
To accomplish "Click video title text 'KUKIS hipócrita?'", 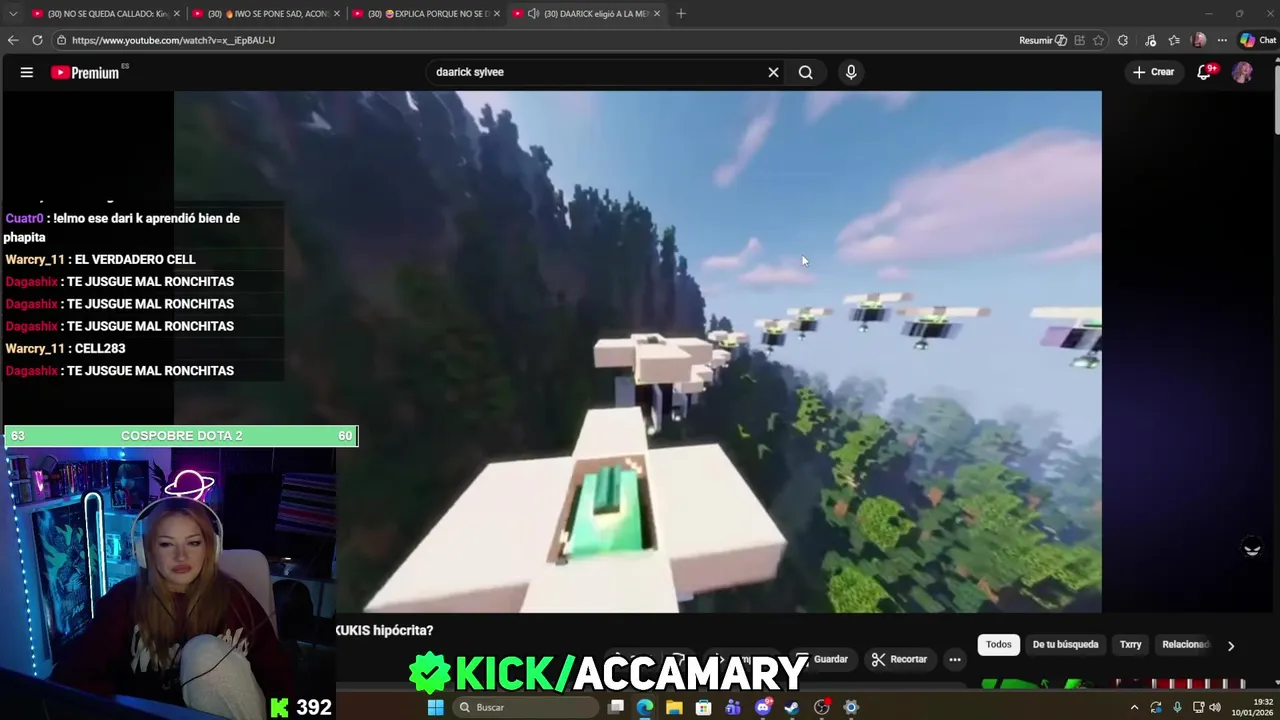I will point(385,630).
